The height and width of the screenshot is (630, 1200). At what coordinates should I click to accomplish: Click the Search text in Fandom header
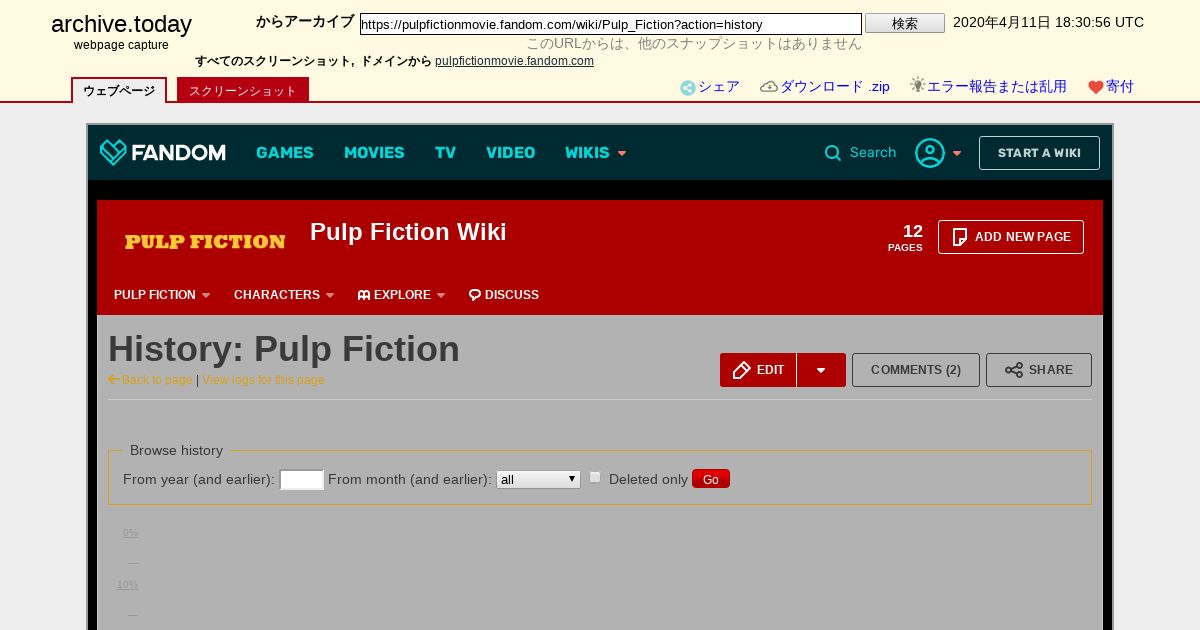click(873, 153)
